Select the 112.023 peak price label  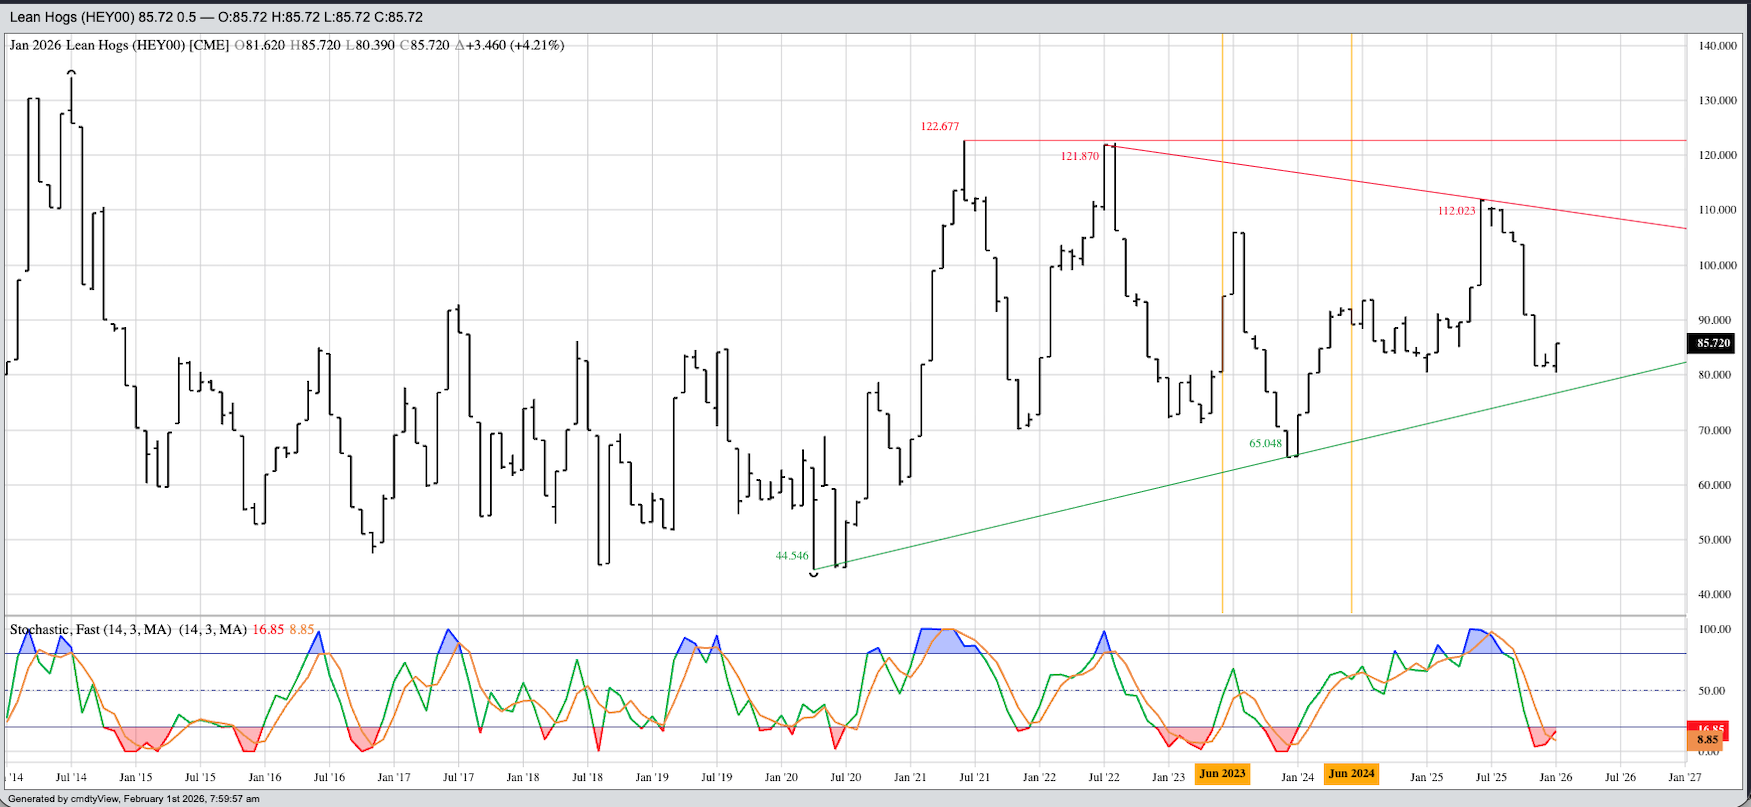pos(1456,211)
